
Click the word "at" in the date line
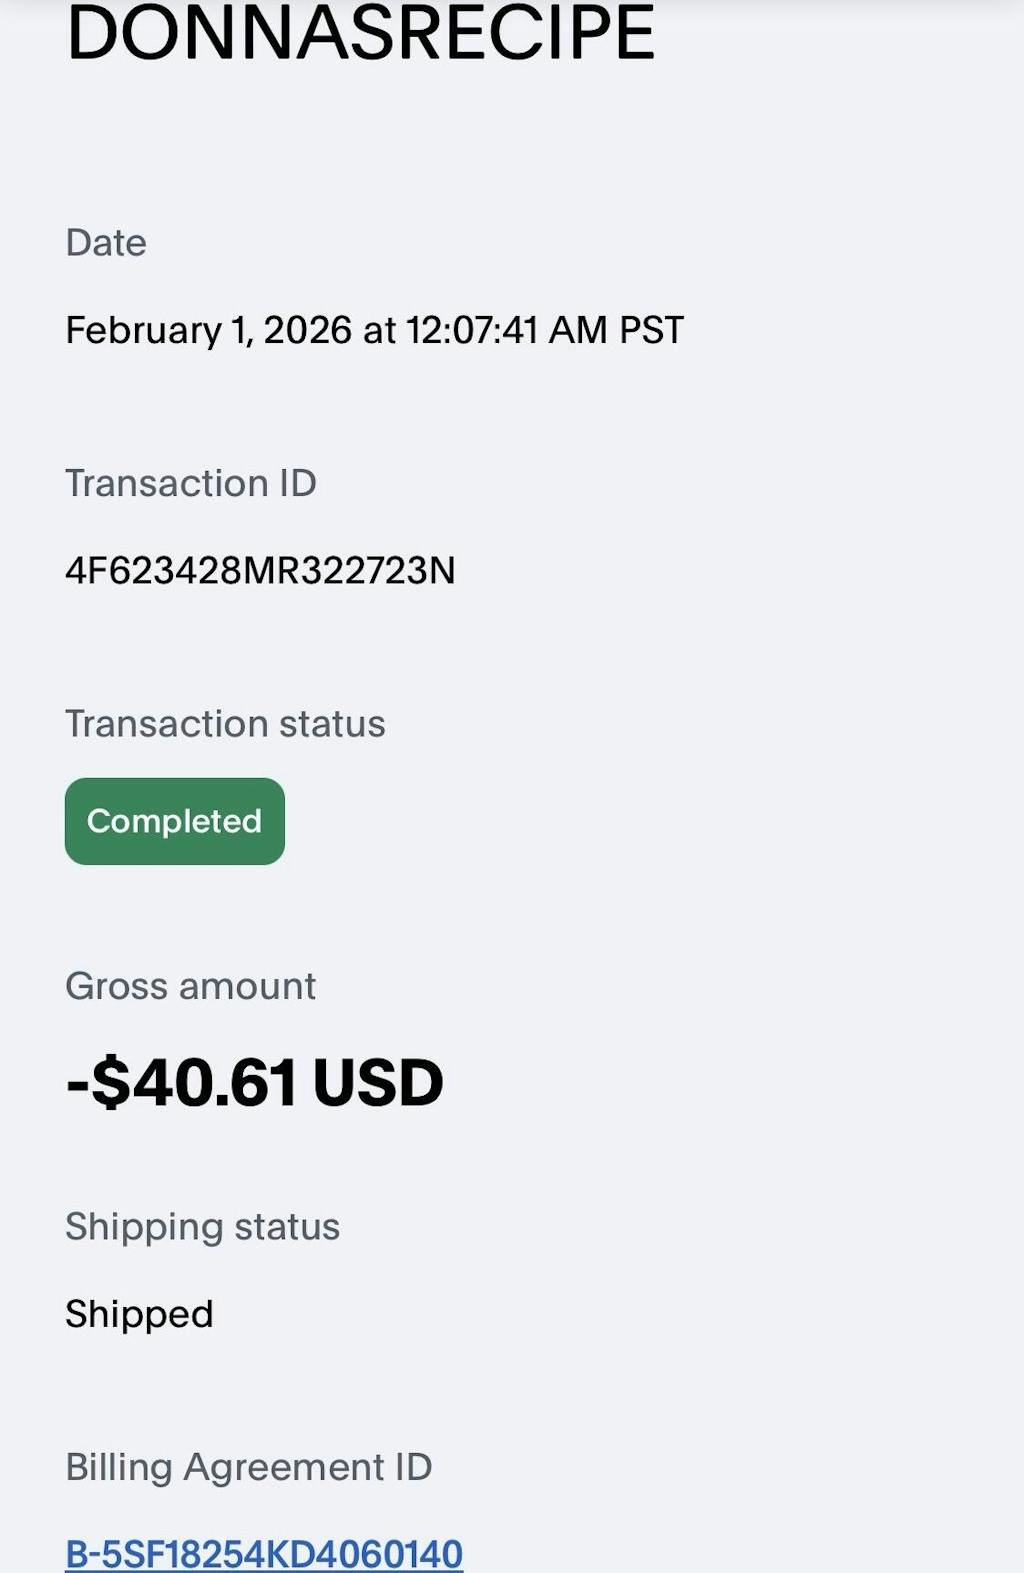379,330
